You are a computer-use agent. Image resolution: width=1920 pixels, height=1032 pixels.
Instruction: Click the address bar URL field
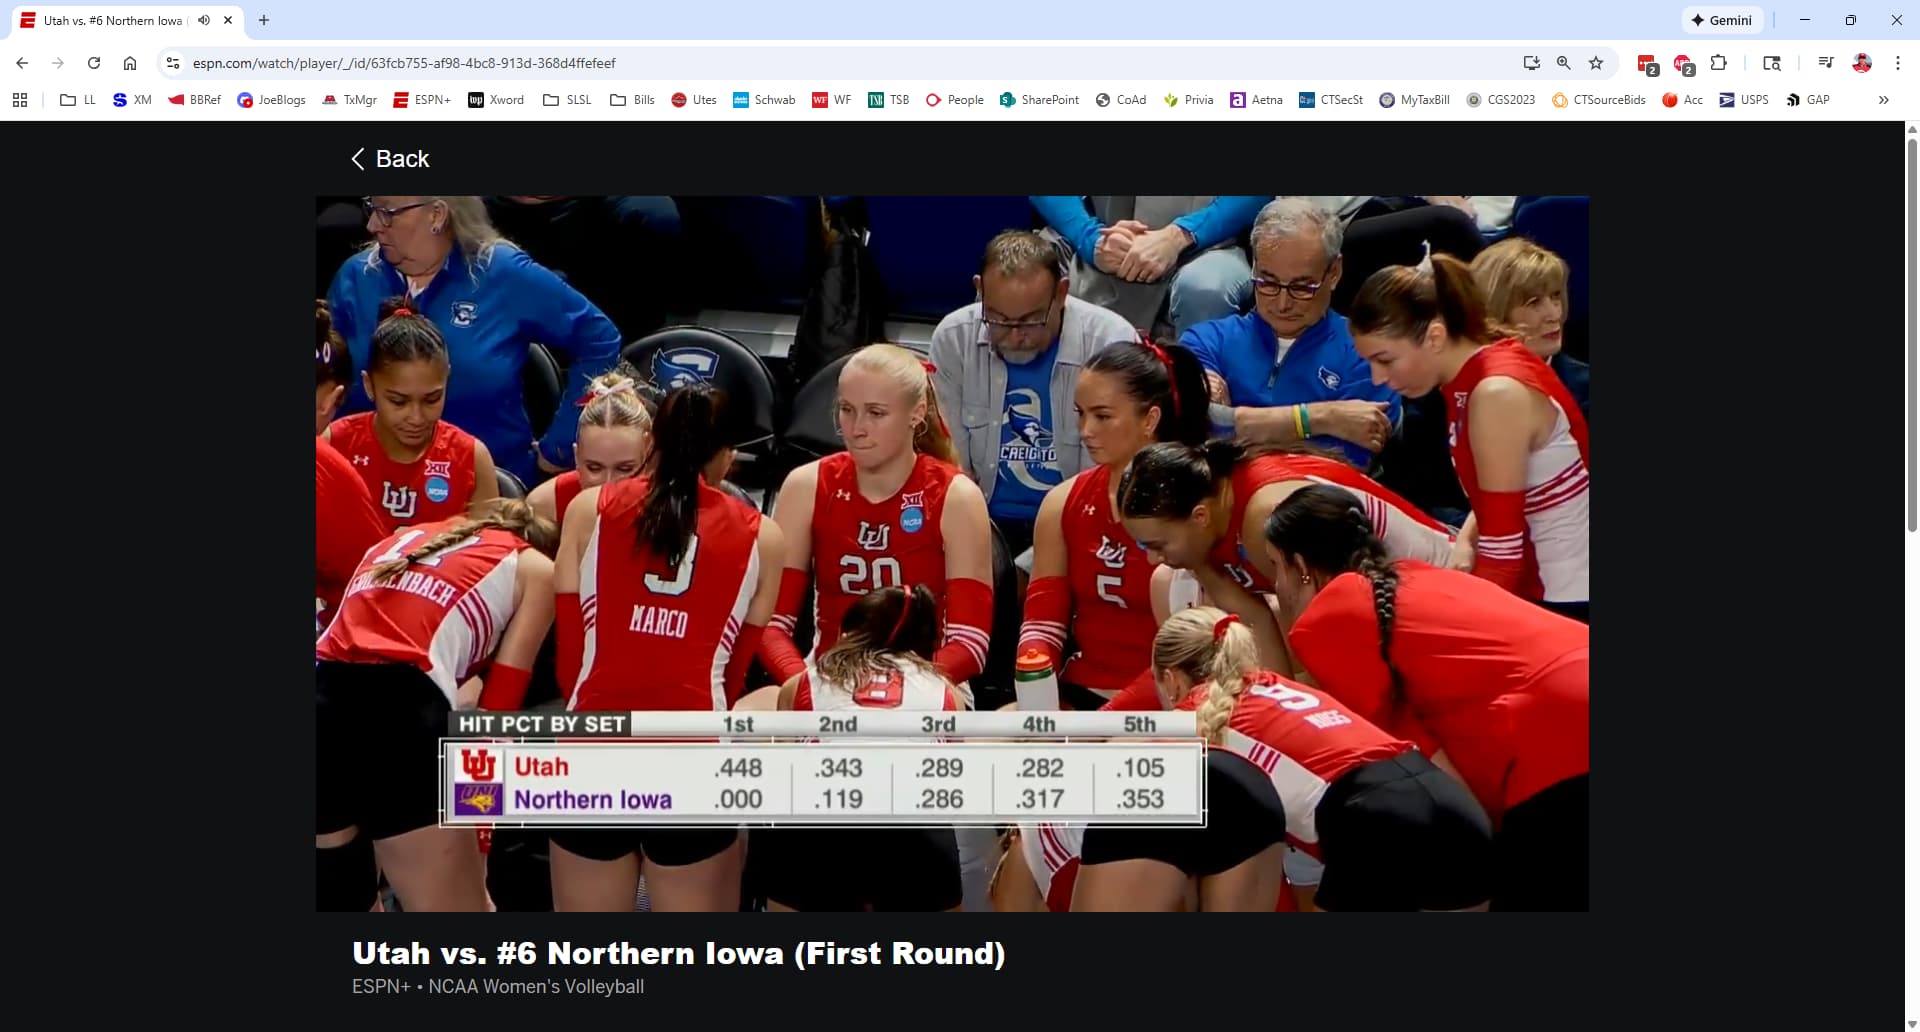[800, 63]
